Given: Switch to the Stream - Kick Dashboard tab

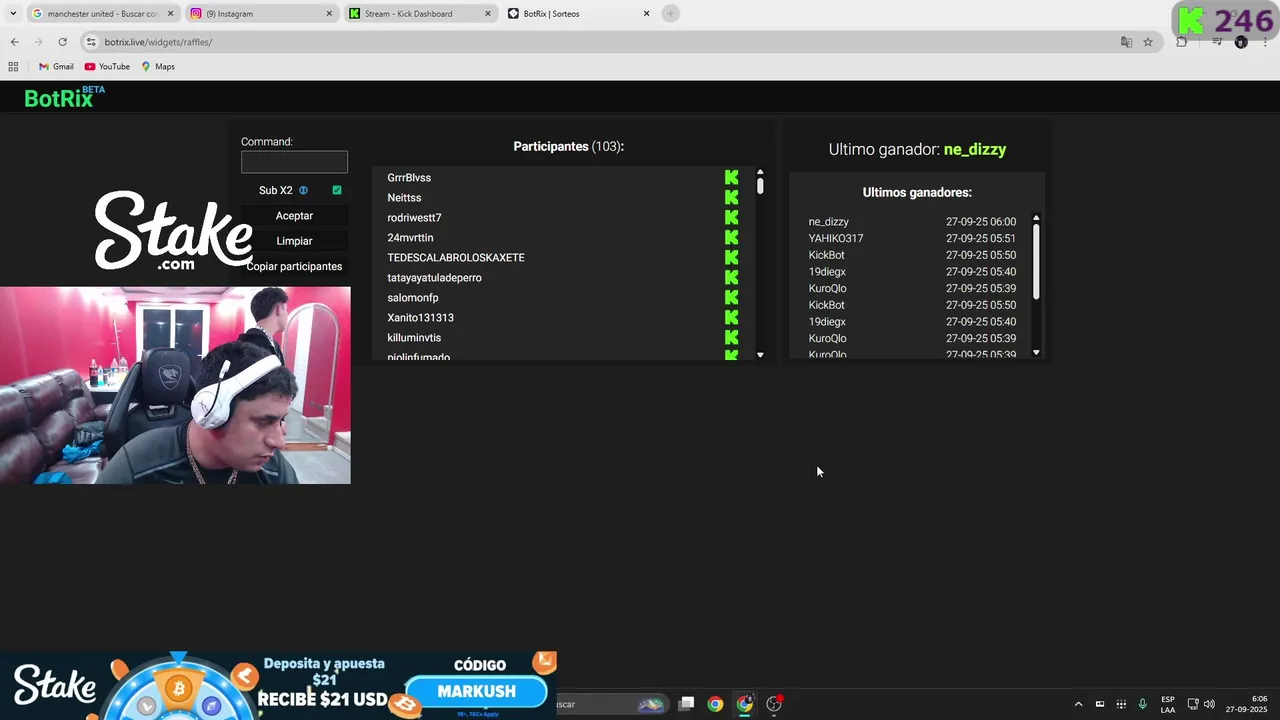Looking at the screenshot, I should tap(420, 14).
